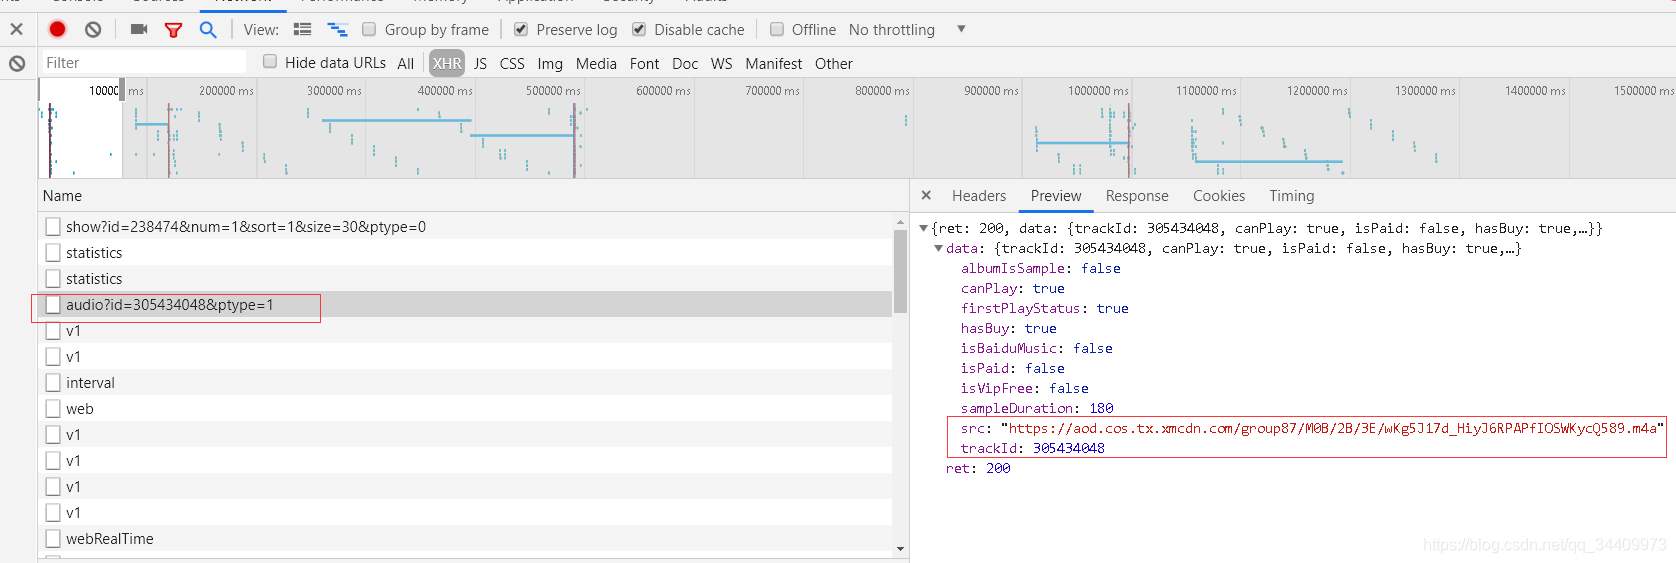1676x563 pixels.
Task: Clear the network log
Action: tap(93, 29)
